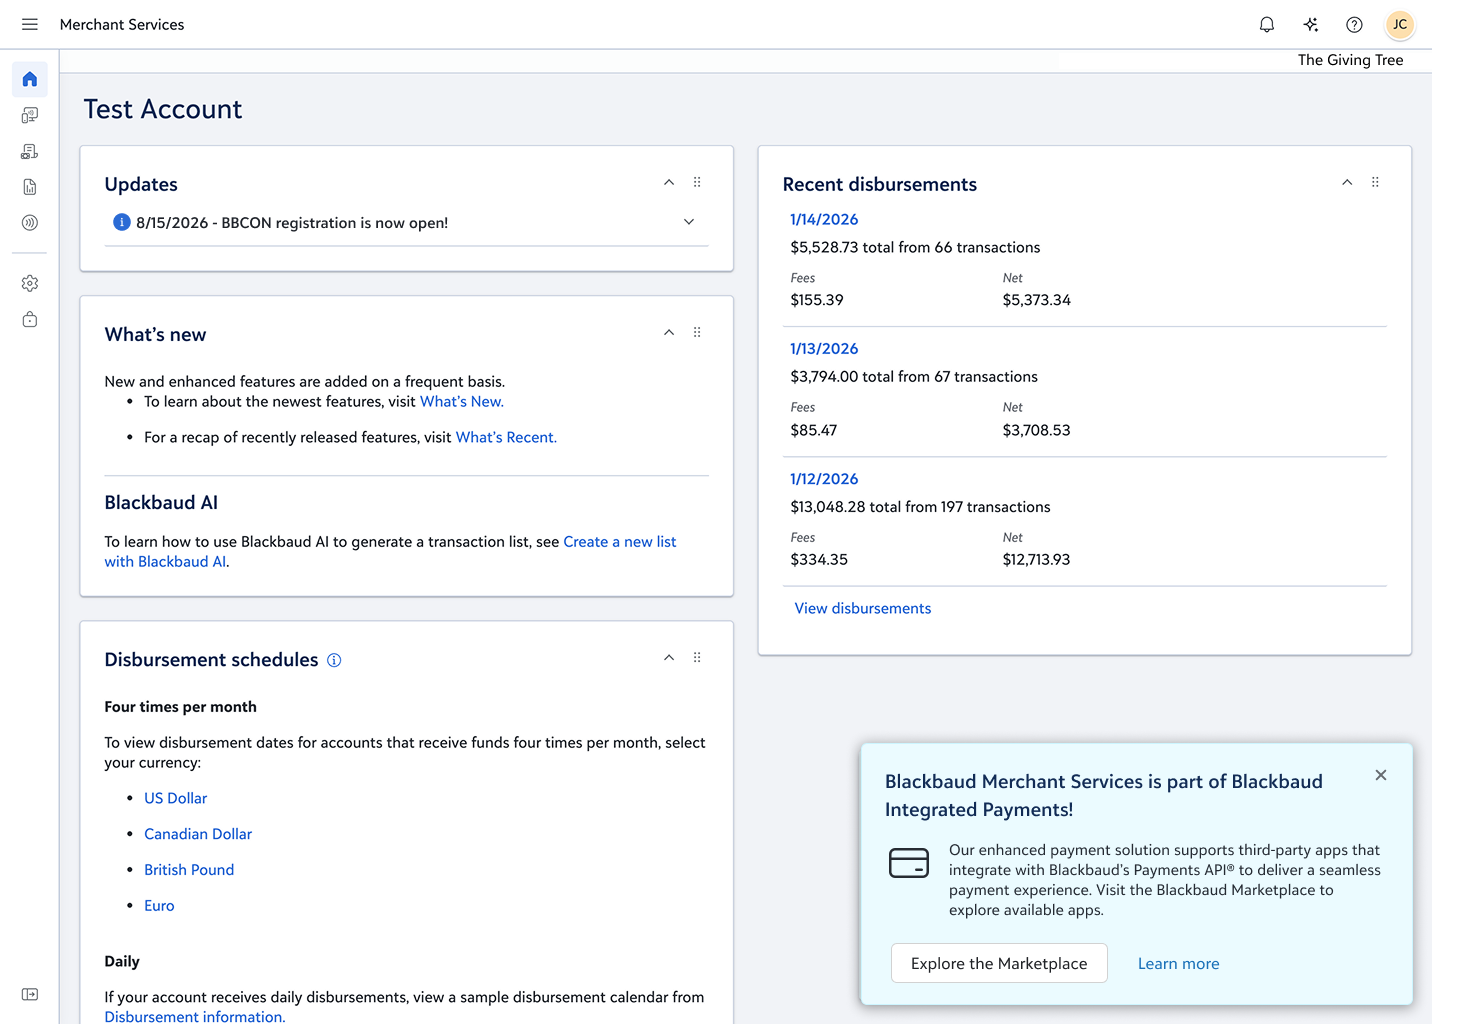Click the $3,708.53 net amount
Image resolution: width=1466 pixels, height=1024 pixels.
[1037, 430]
